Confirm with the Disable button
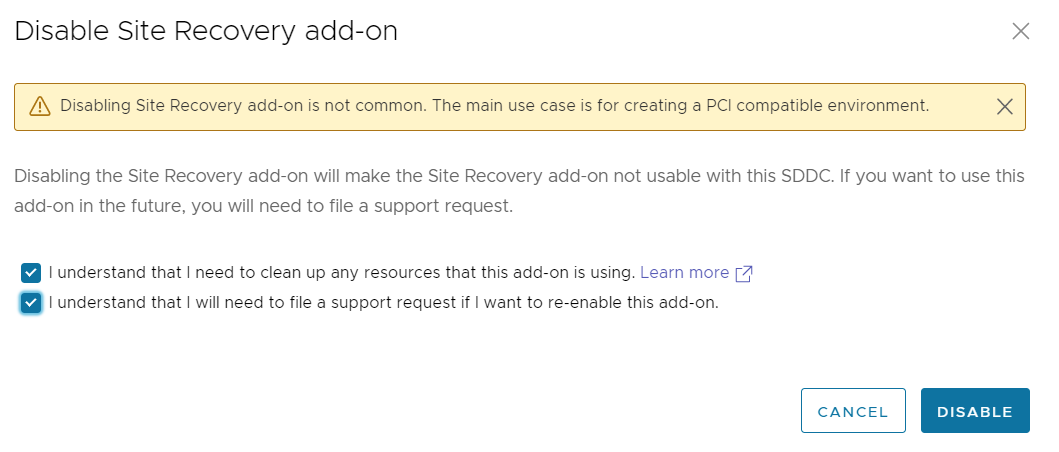 [x=974, y=411]
